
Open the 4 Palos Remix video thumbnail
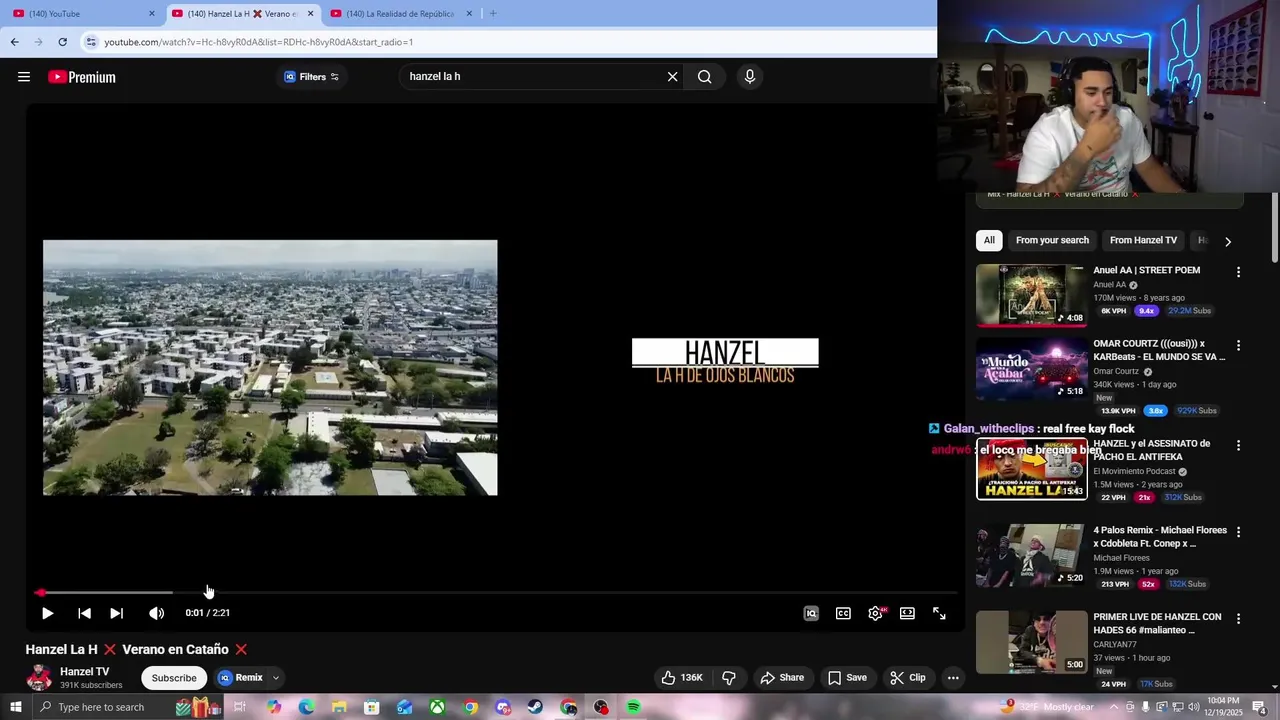tap(1031, 555)
